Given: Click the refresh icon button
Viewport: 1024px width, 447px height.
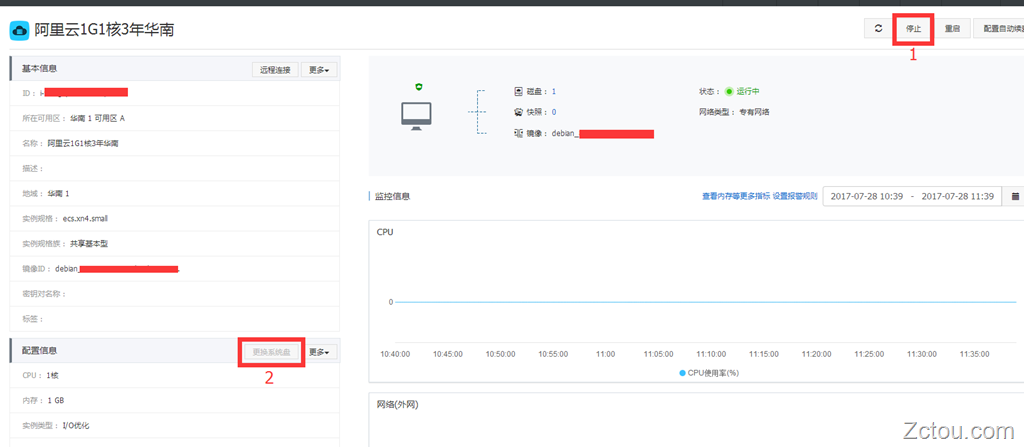Looking at the screenshot, I should pos(878,29).
